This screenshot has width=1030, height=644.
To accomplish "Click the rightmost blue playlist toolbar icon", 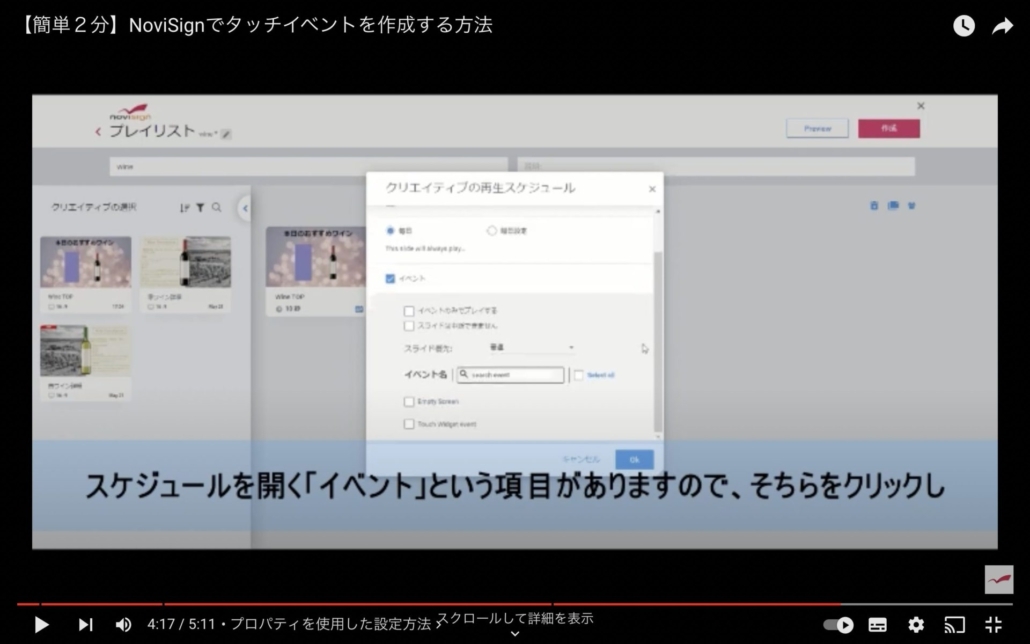I will 912,206.
